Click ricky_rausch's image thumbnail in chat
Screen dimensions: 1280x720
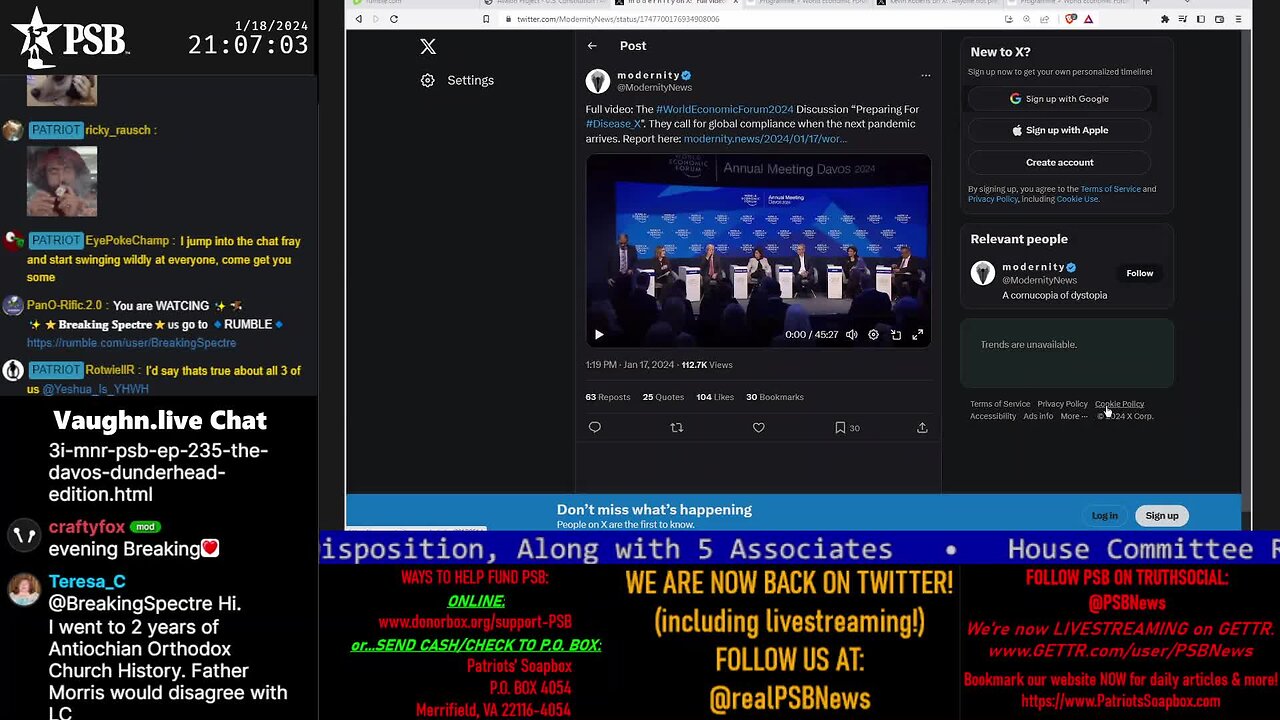tap(62, 181)
